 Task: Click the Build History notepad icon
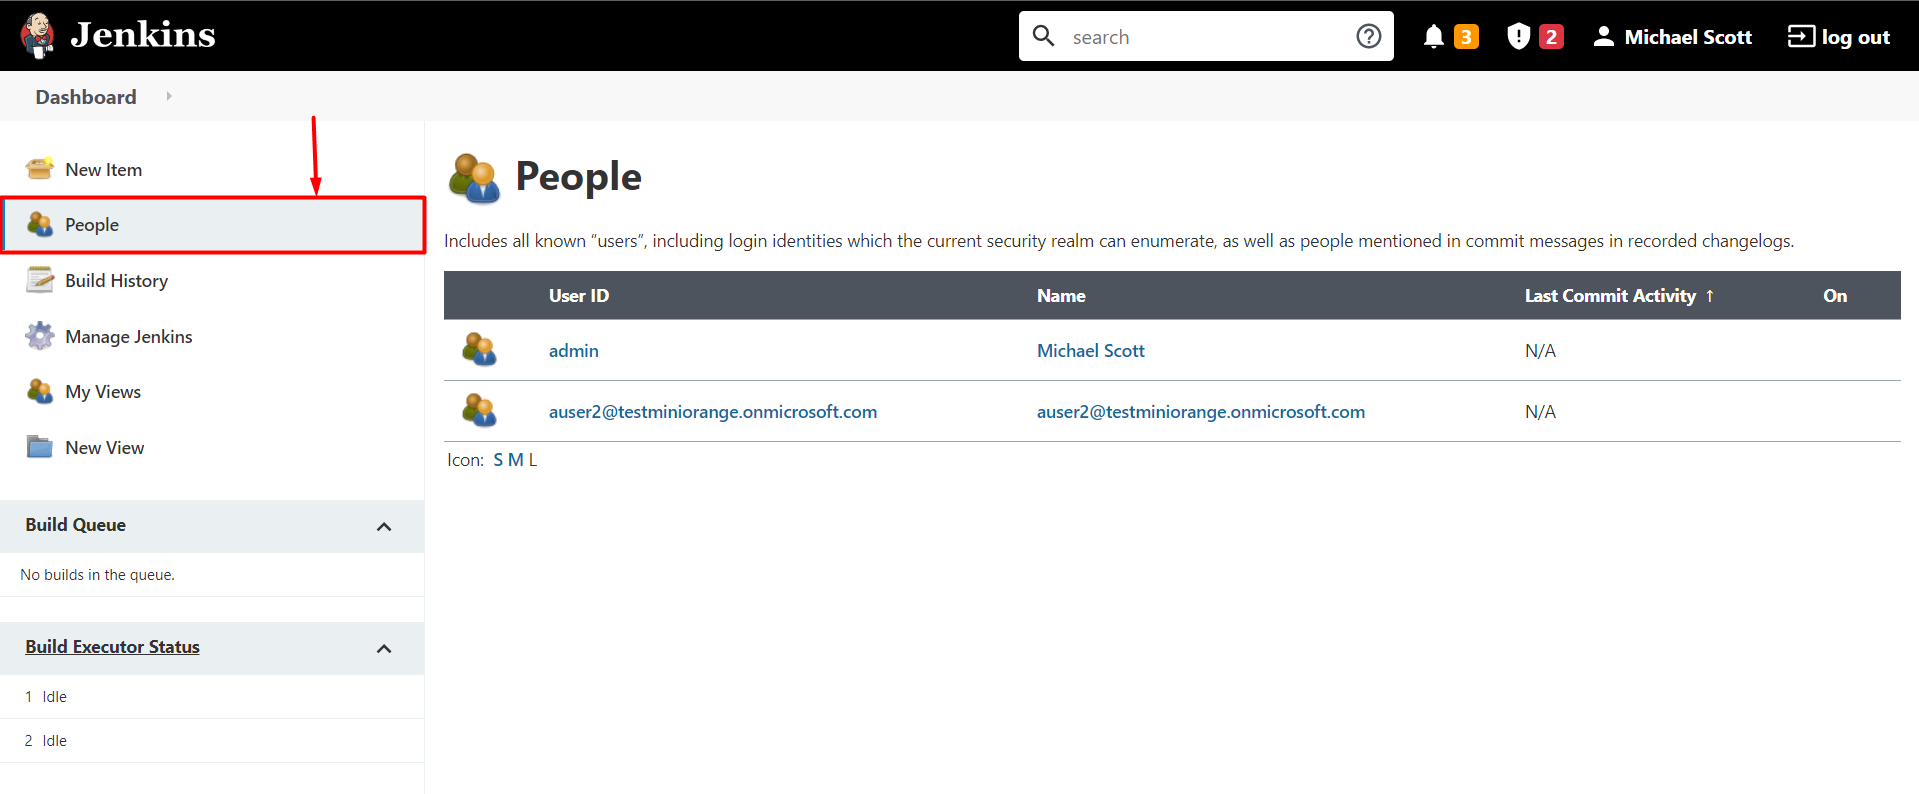pyautogui.click(x=40, y=280)
